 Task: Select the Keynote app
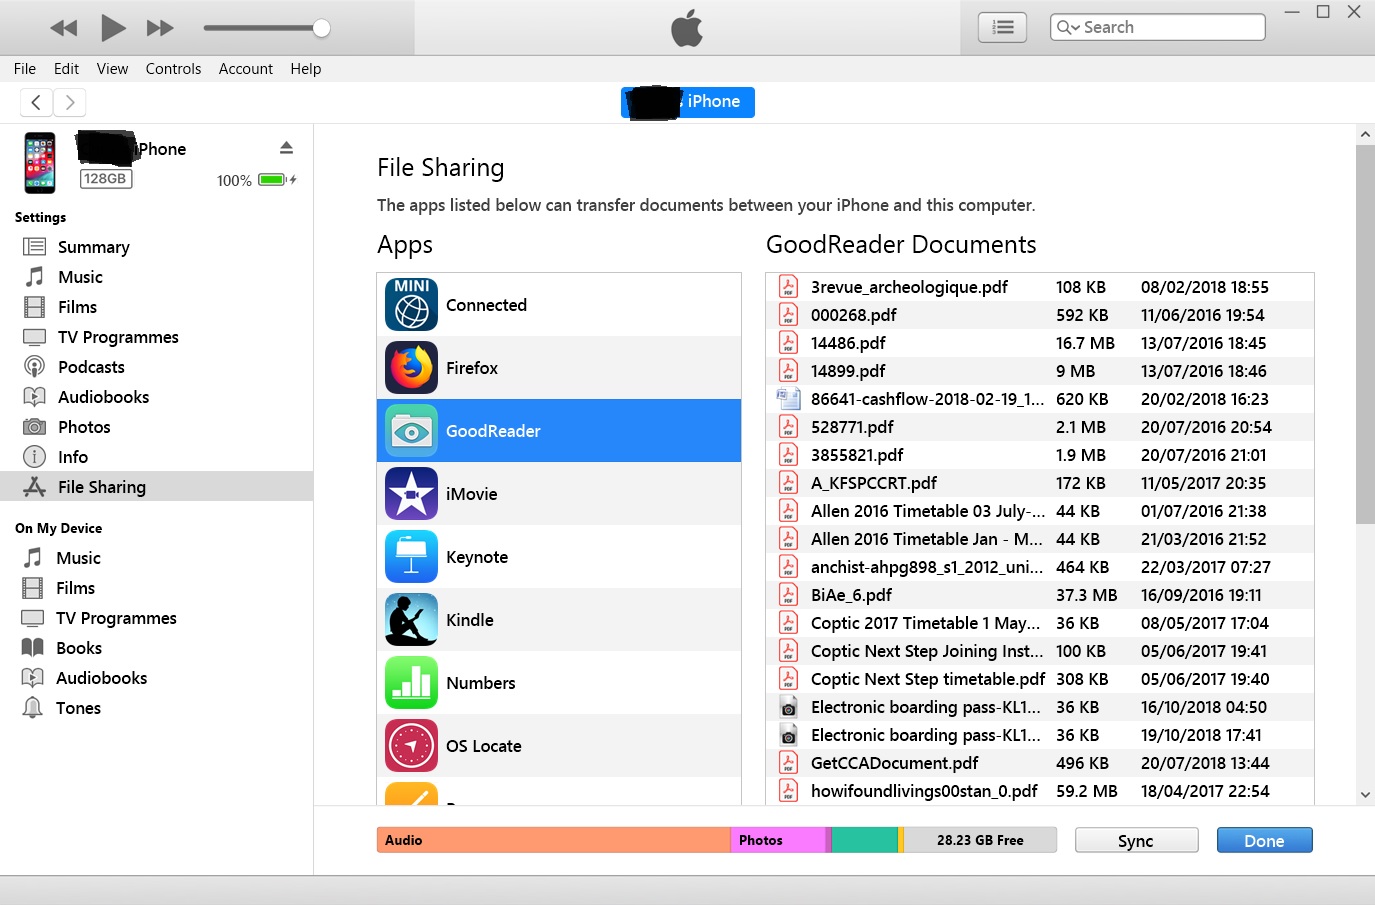[559, 557]
